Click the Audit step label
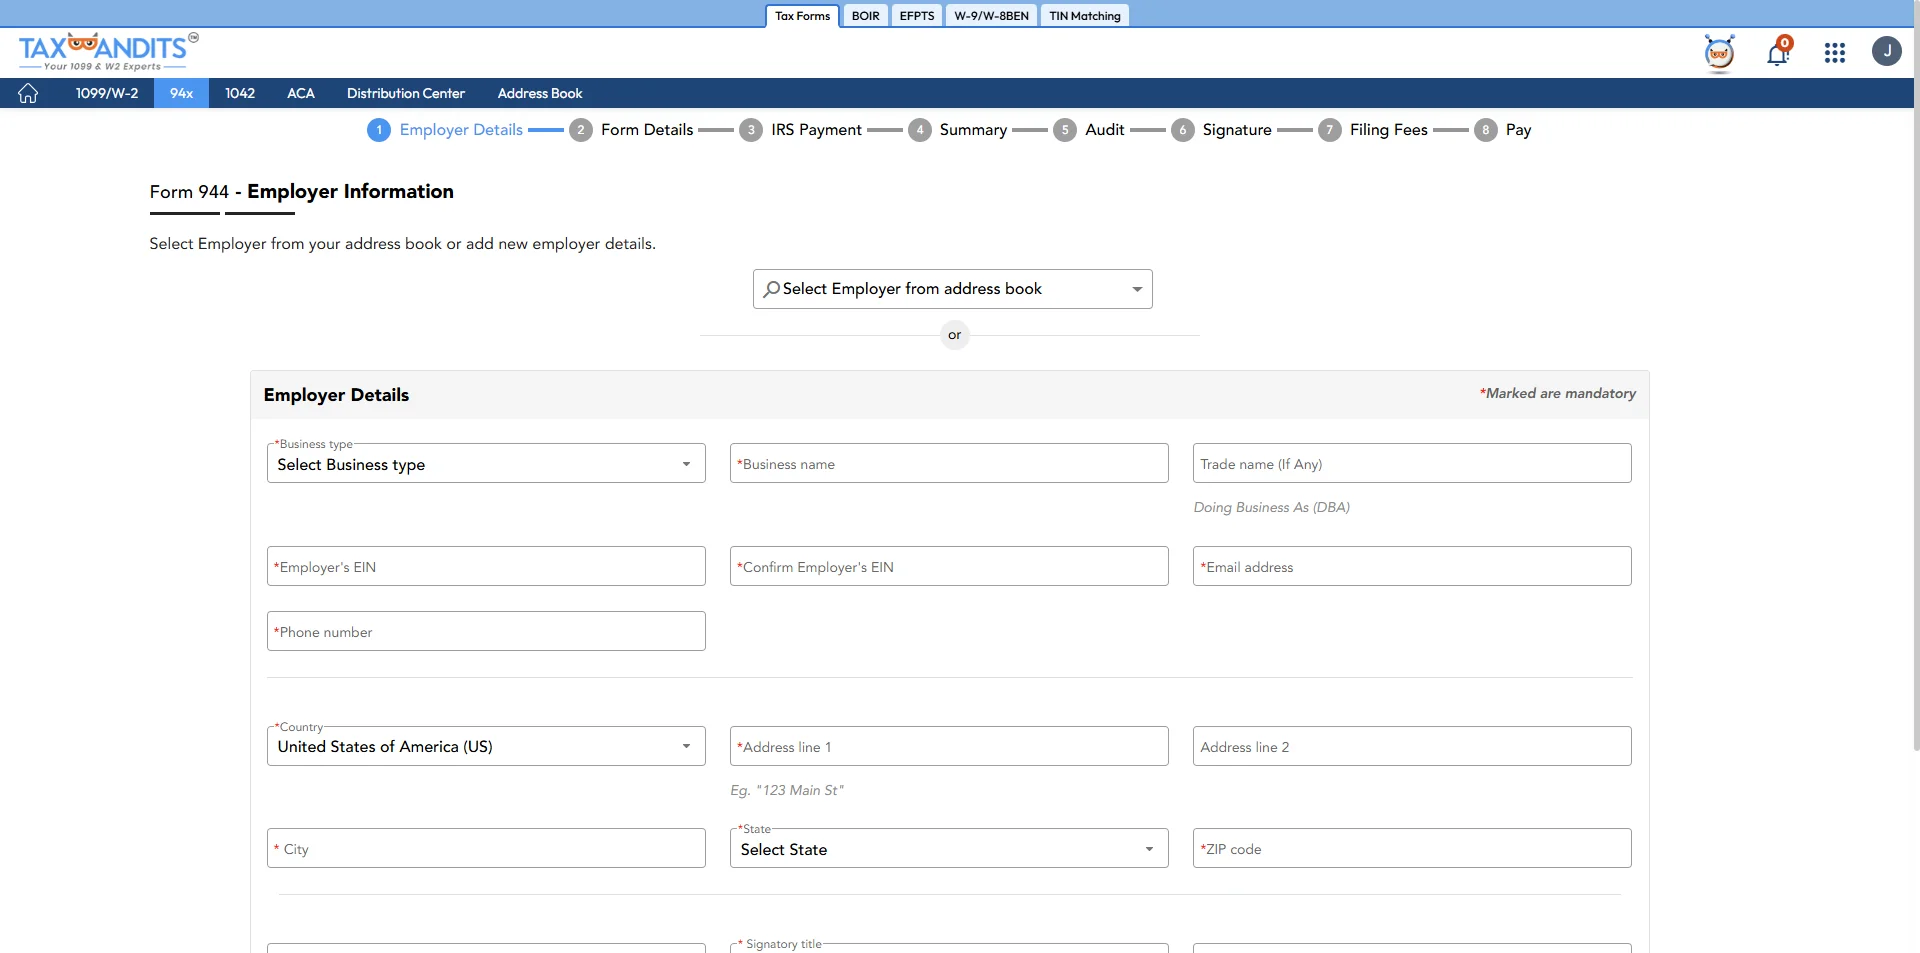Screen dimensions: 1920x953 (x=1105, y=130)
